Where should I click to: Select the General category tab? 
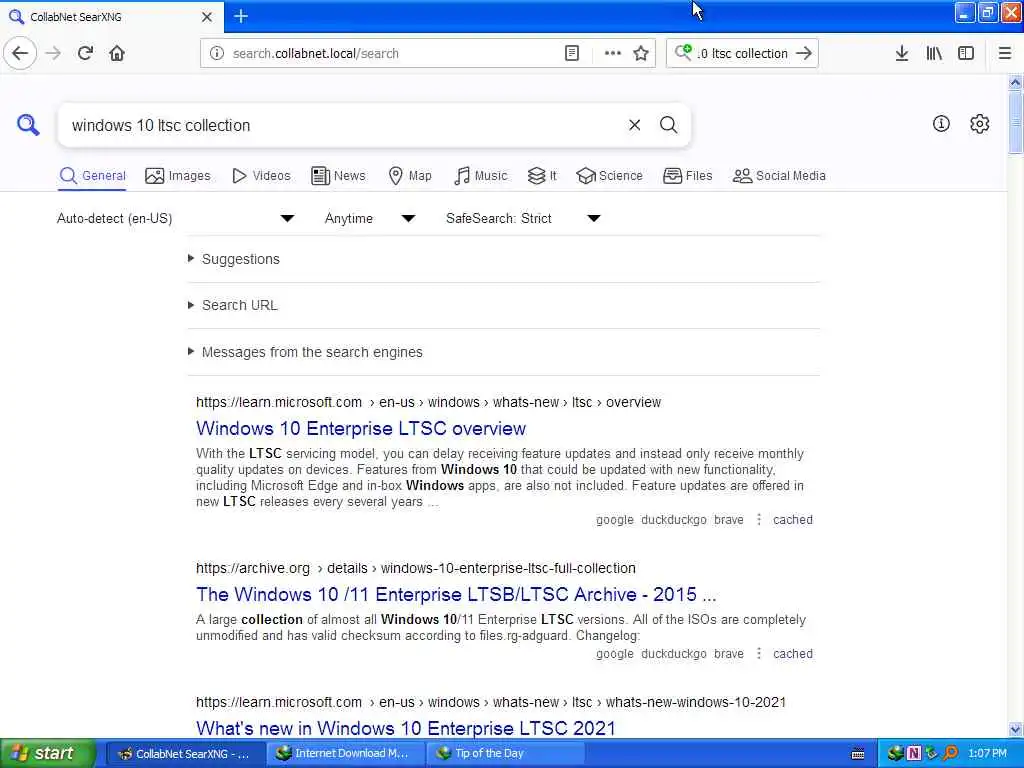tap(92, 176)
